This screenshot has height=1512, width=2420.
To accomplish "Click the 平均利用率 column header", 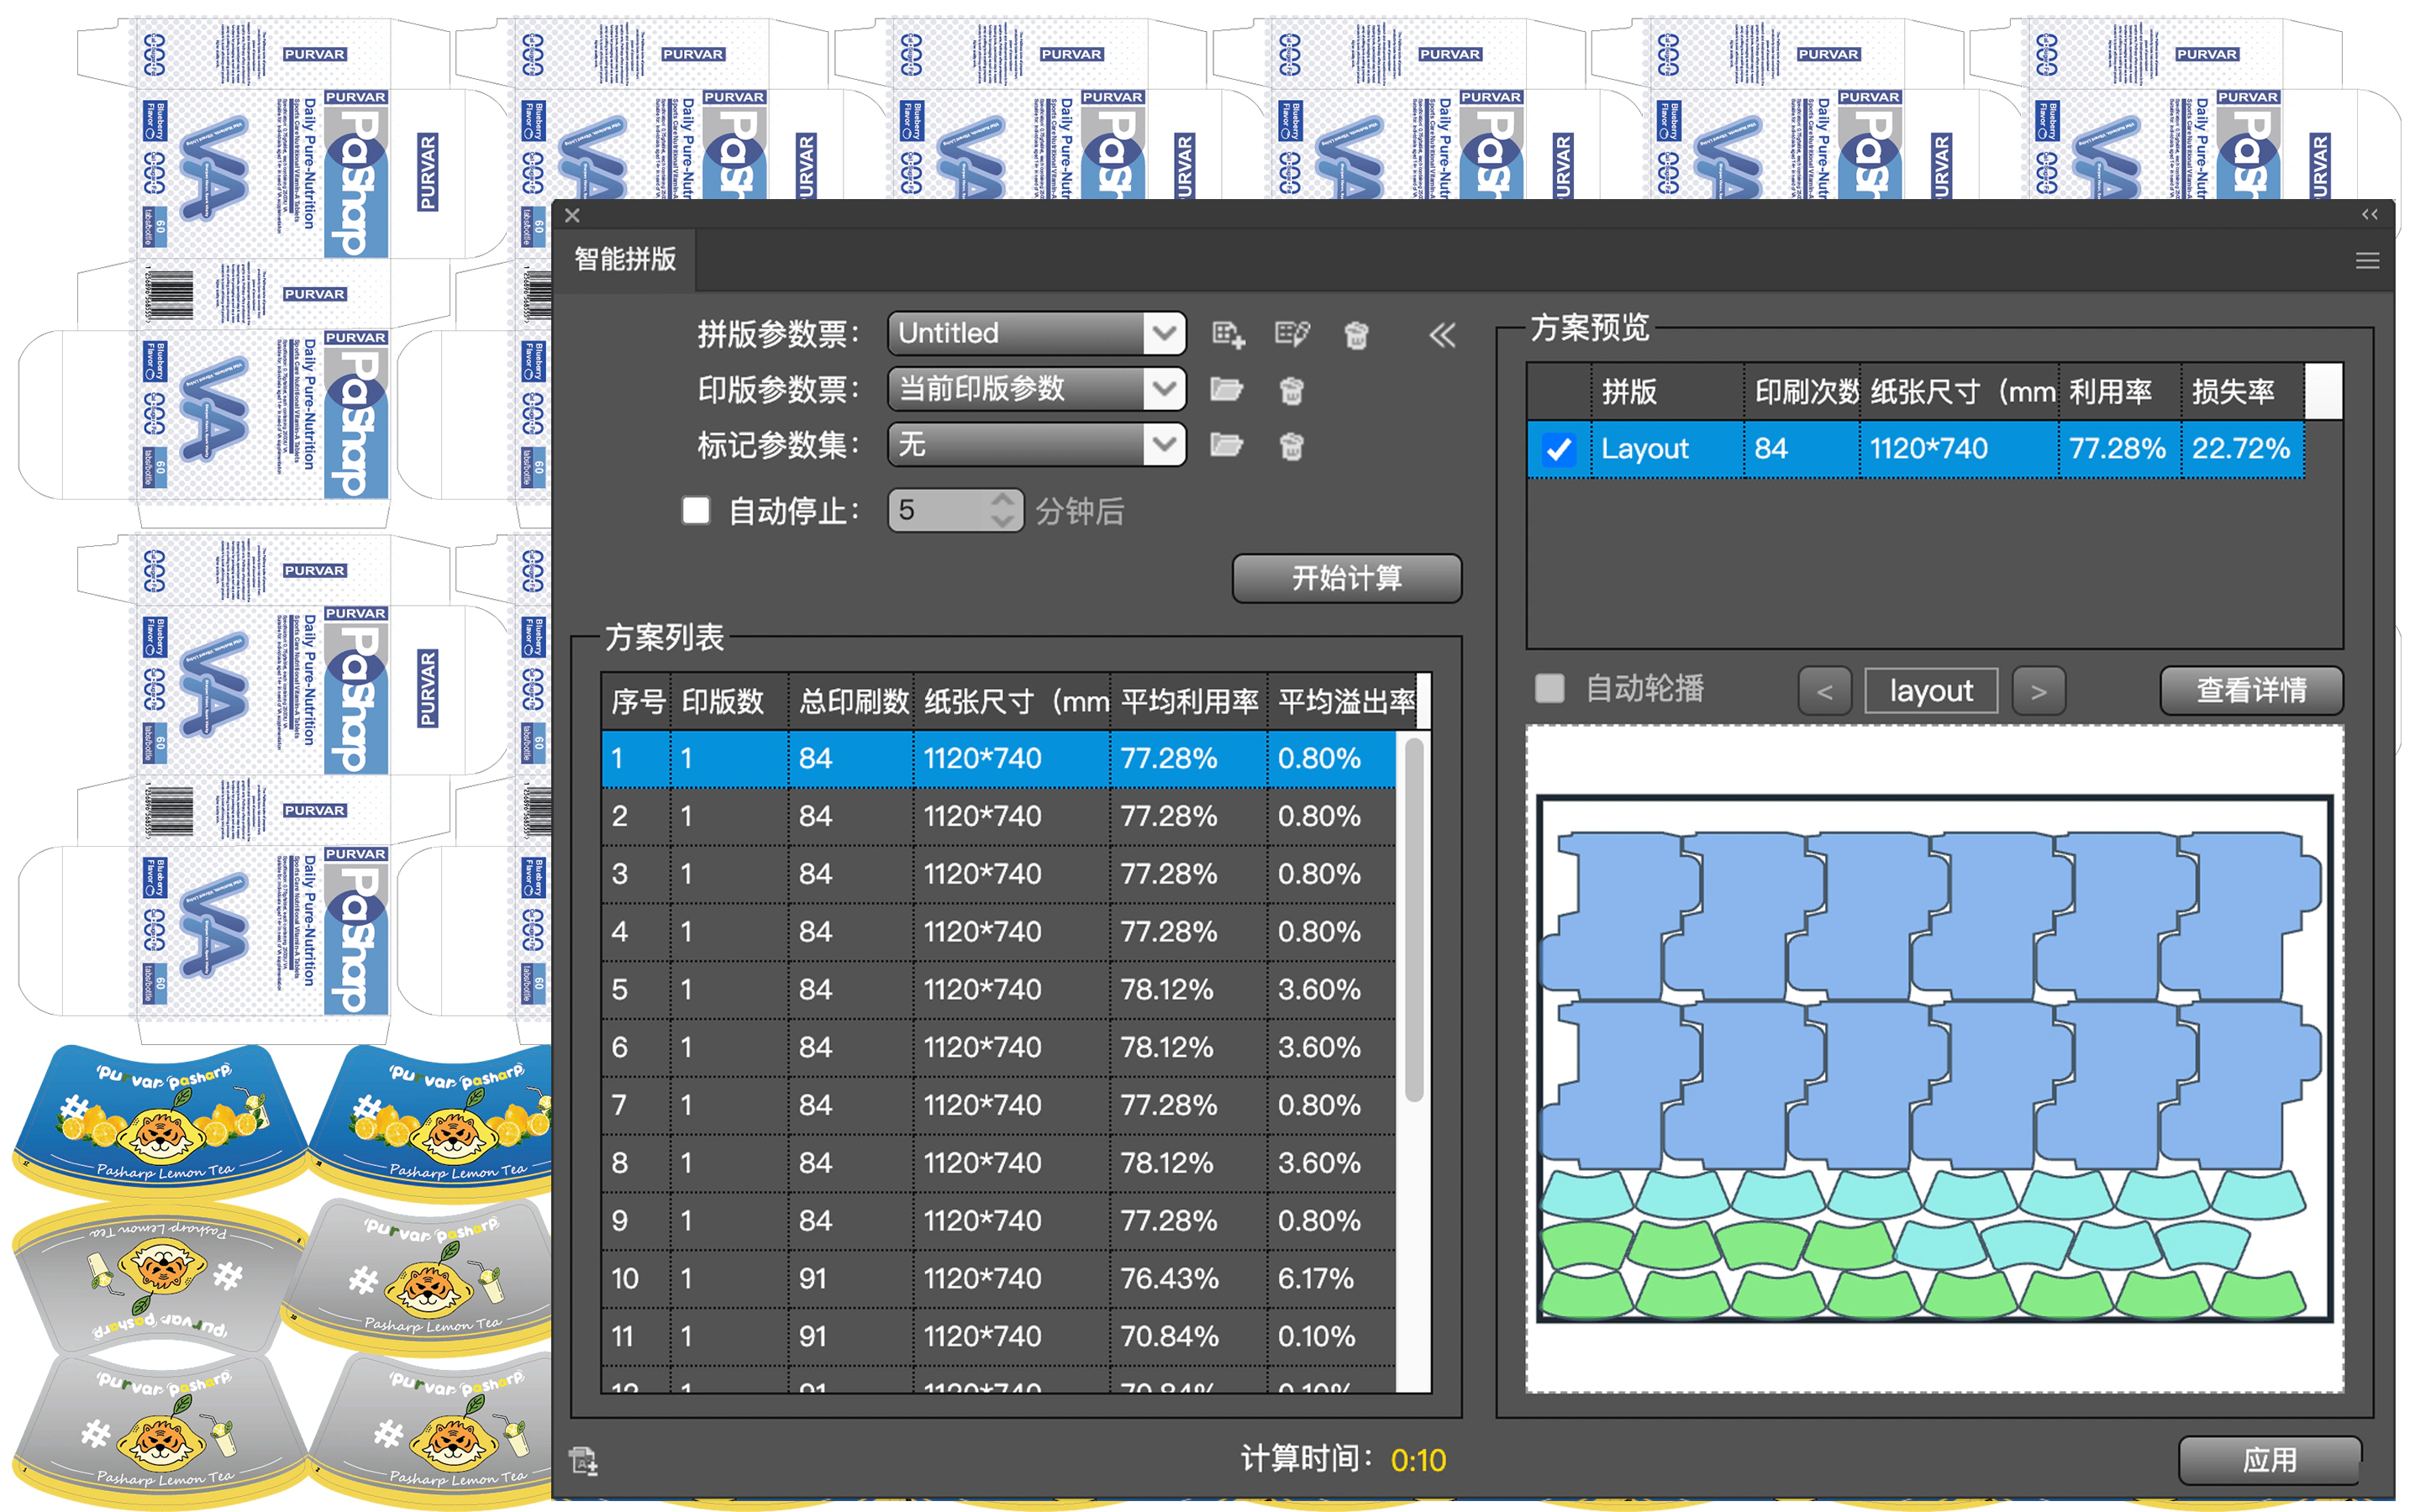I will coord(1188,701).
